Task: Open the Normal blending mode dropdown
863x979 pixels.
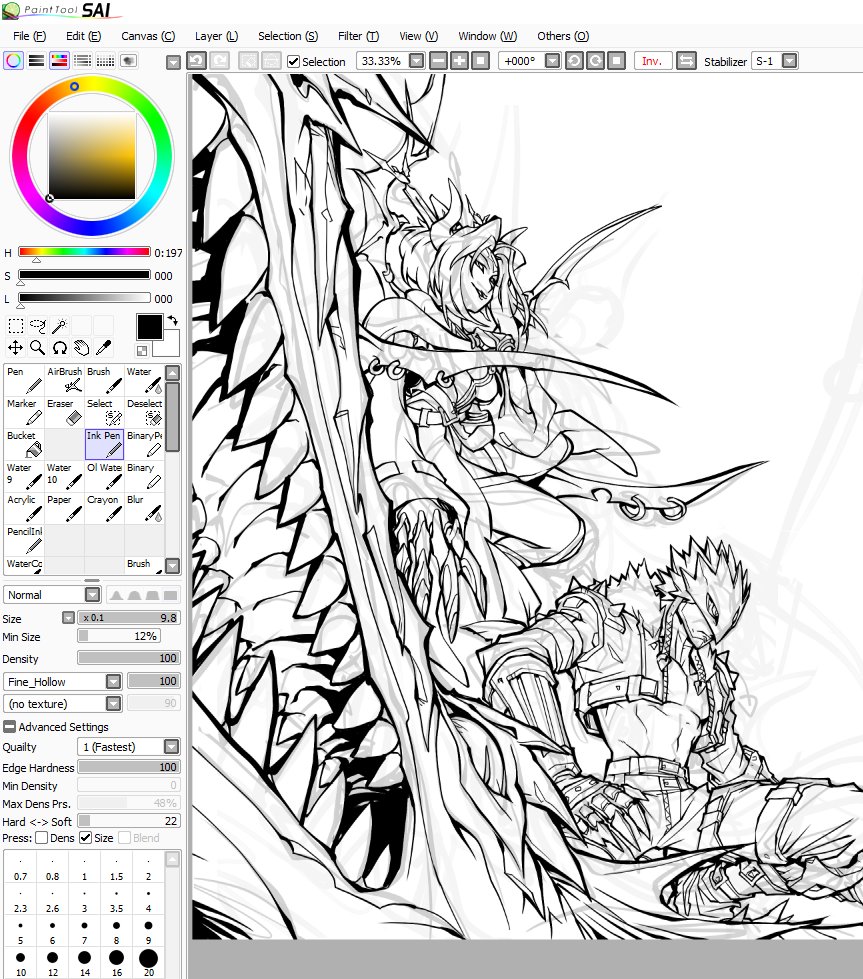Action: tap(92, 594)
